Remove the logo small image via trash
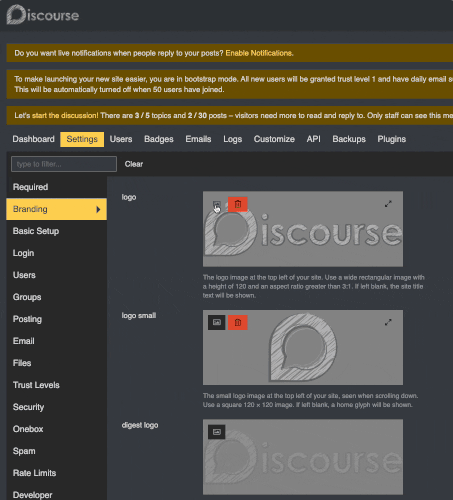 [x=238, y=322]
